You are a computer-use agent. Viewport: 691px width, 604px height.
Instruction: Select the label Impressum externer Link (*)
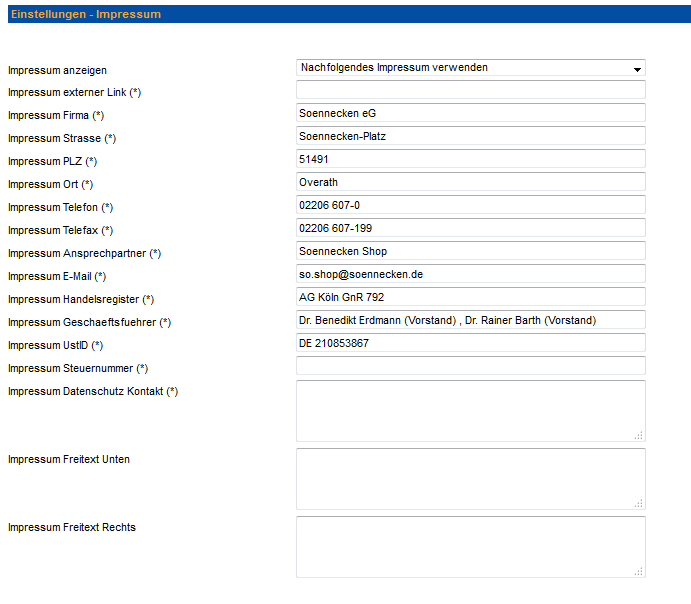[74, 93]
